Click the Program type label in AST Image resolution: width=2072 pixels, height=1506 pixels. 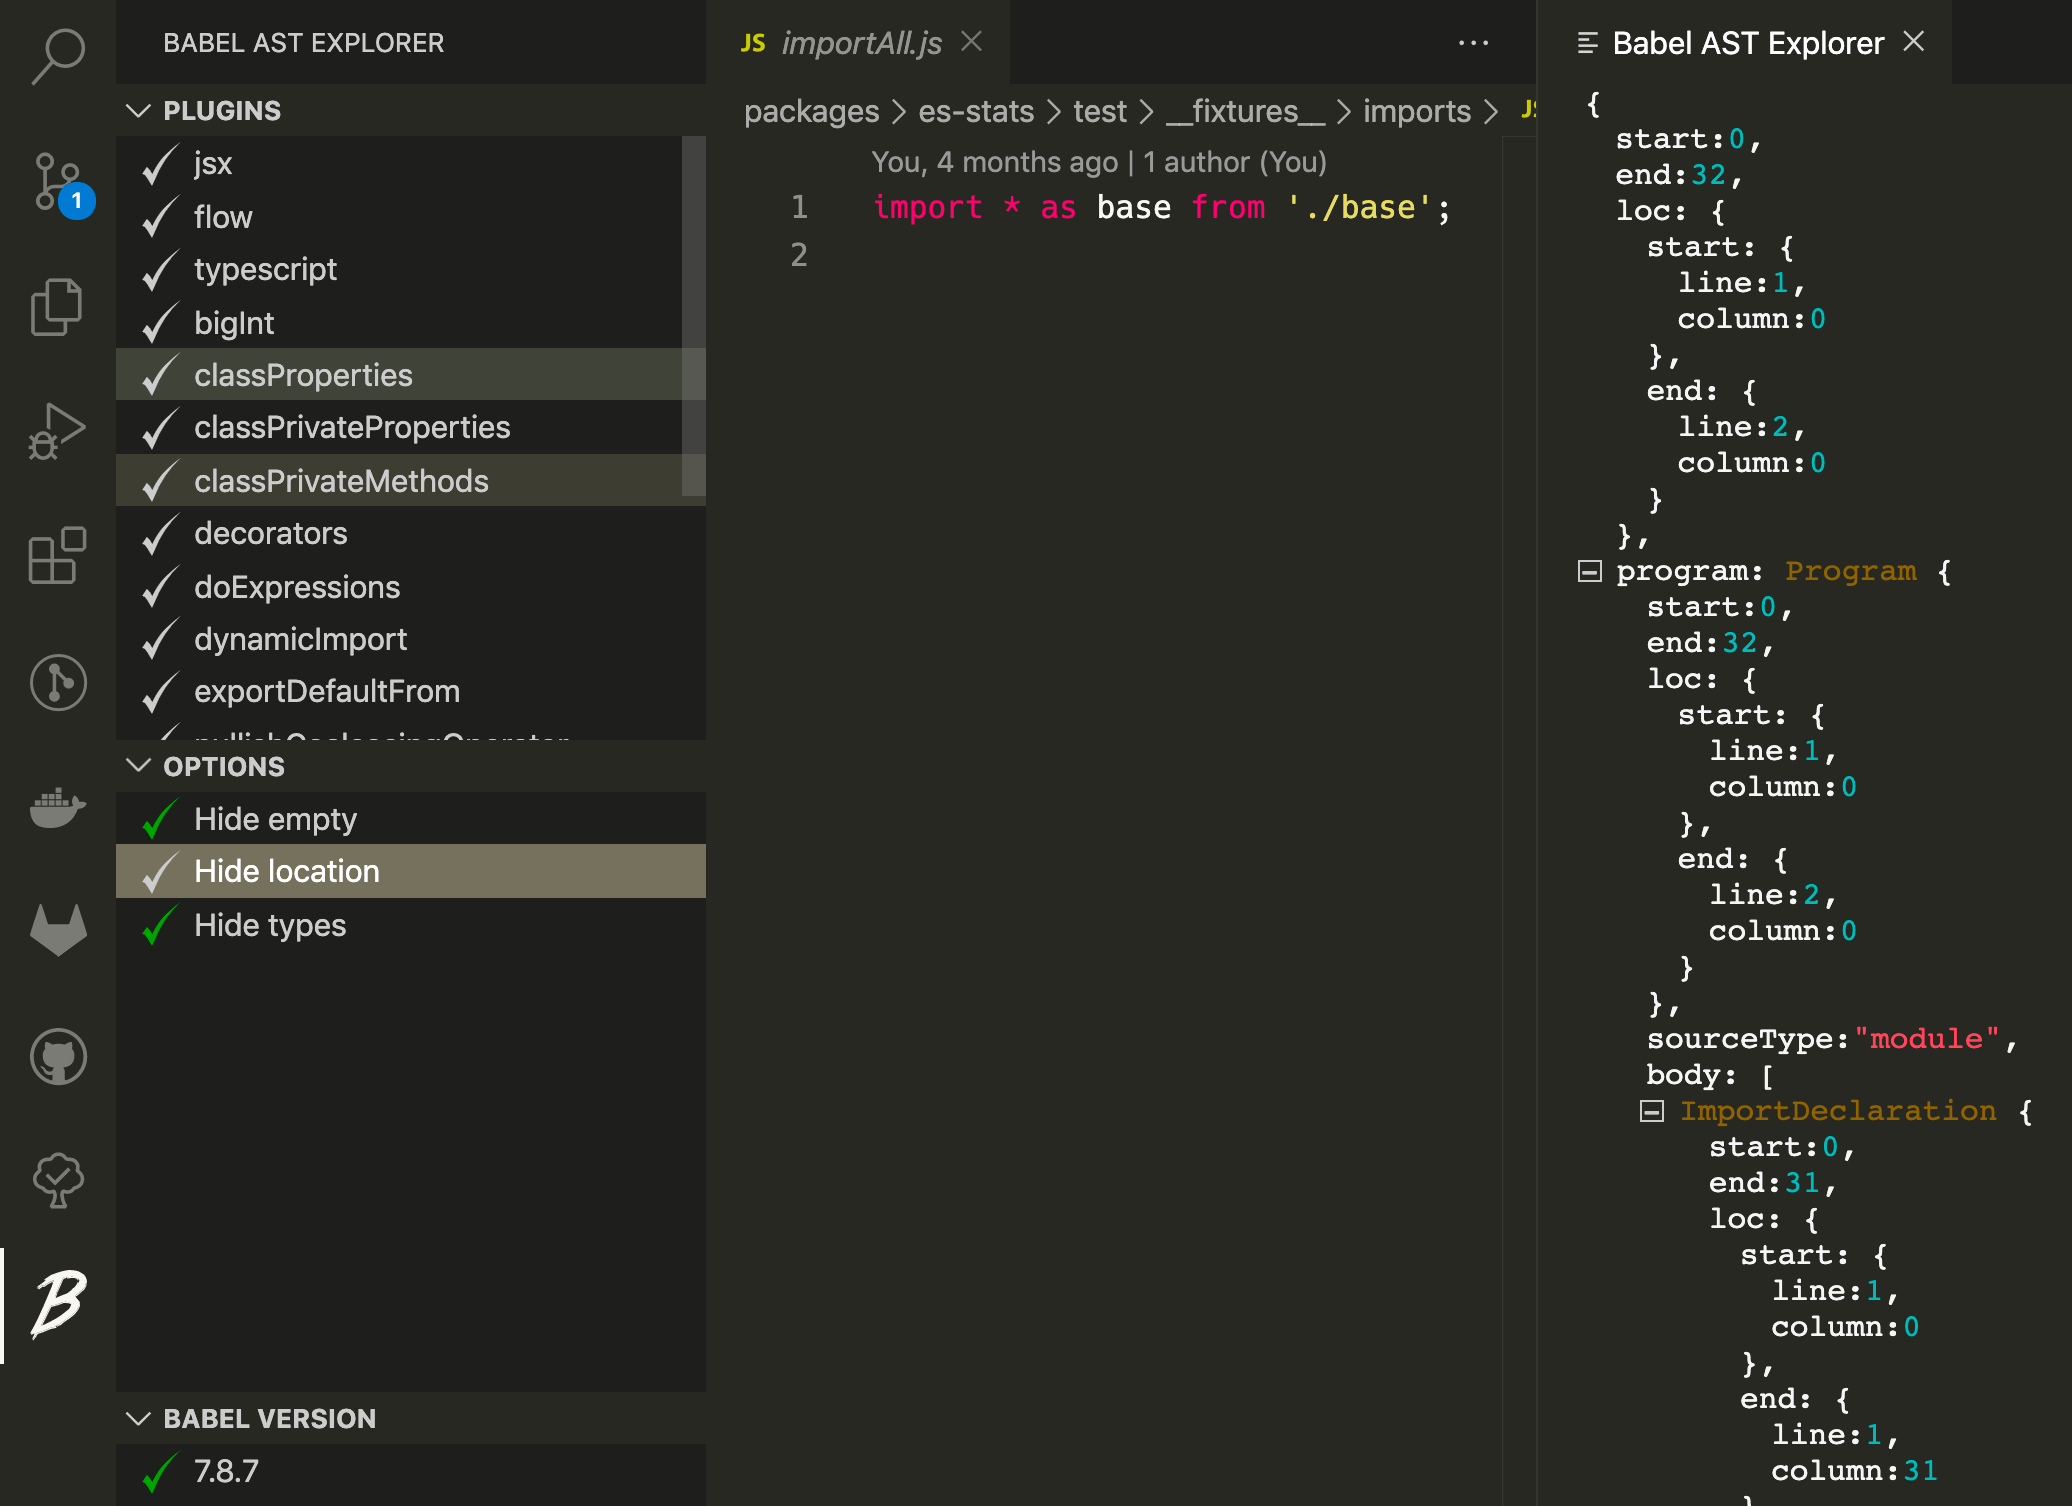(x=1850, y=571)
